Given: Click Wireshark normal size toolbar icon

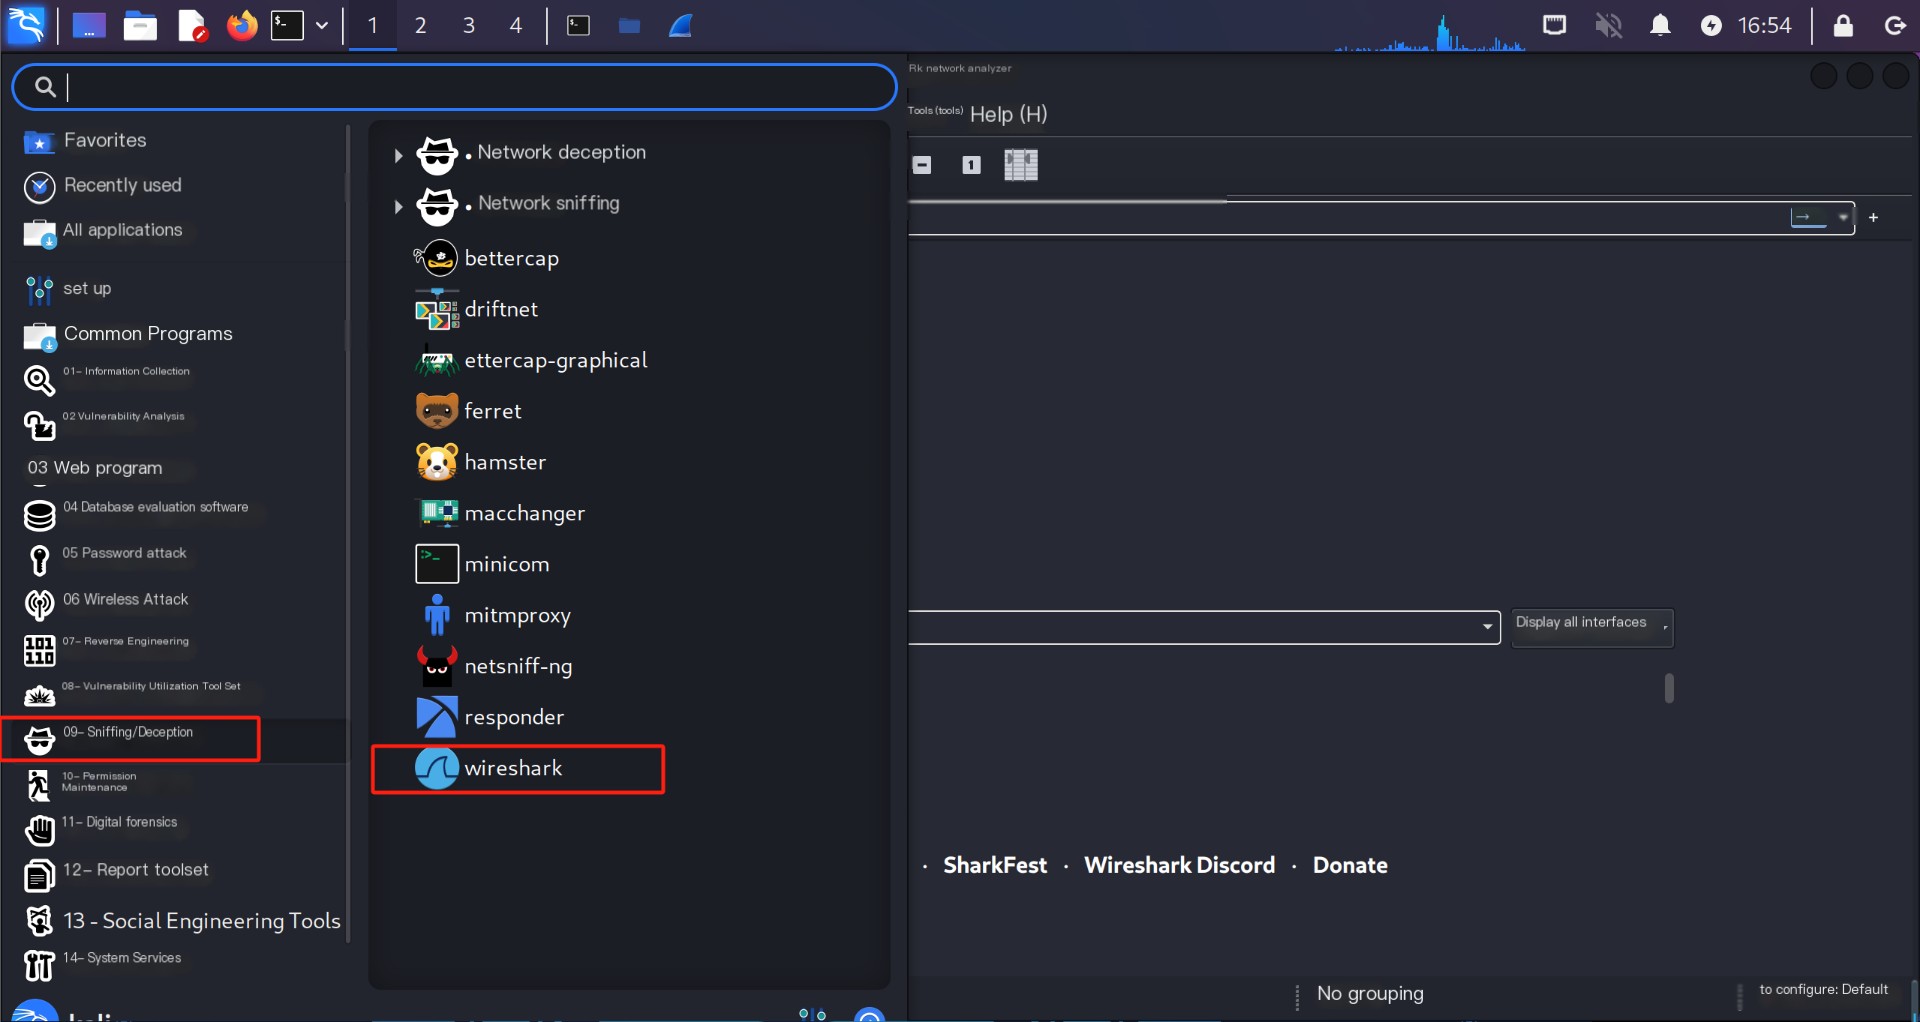Looking at the screenshot, I should (971, 165).
